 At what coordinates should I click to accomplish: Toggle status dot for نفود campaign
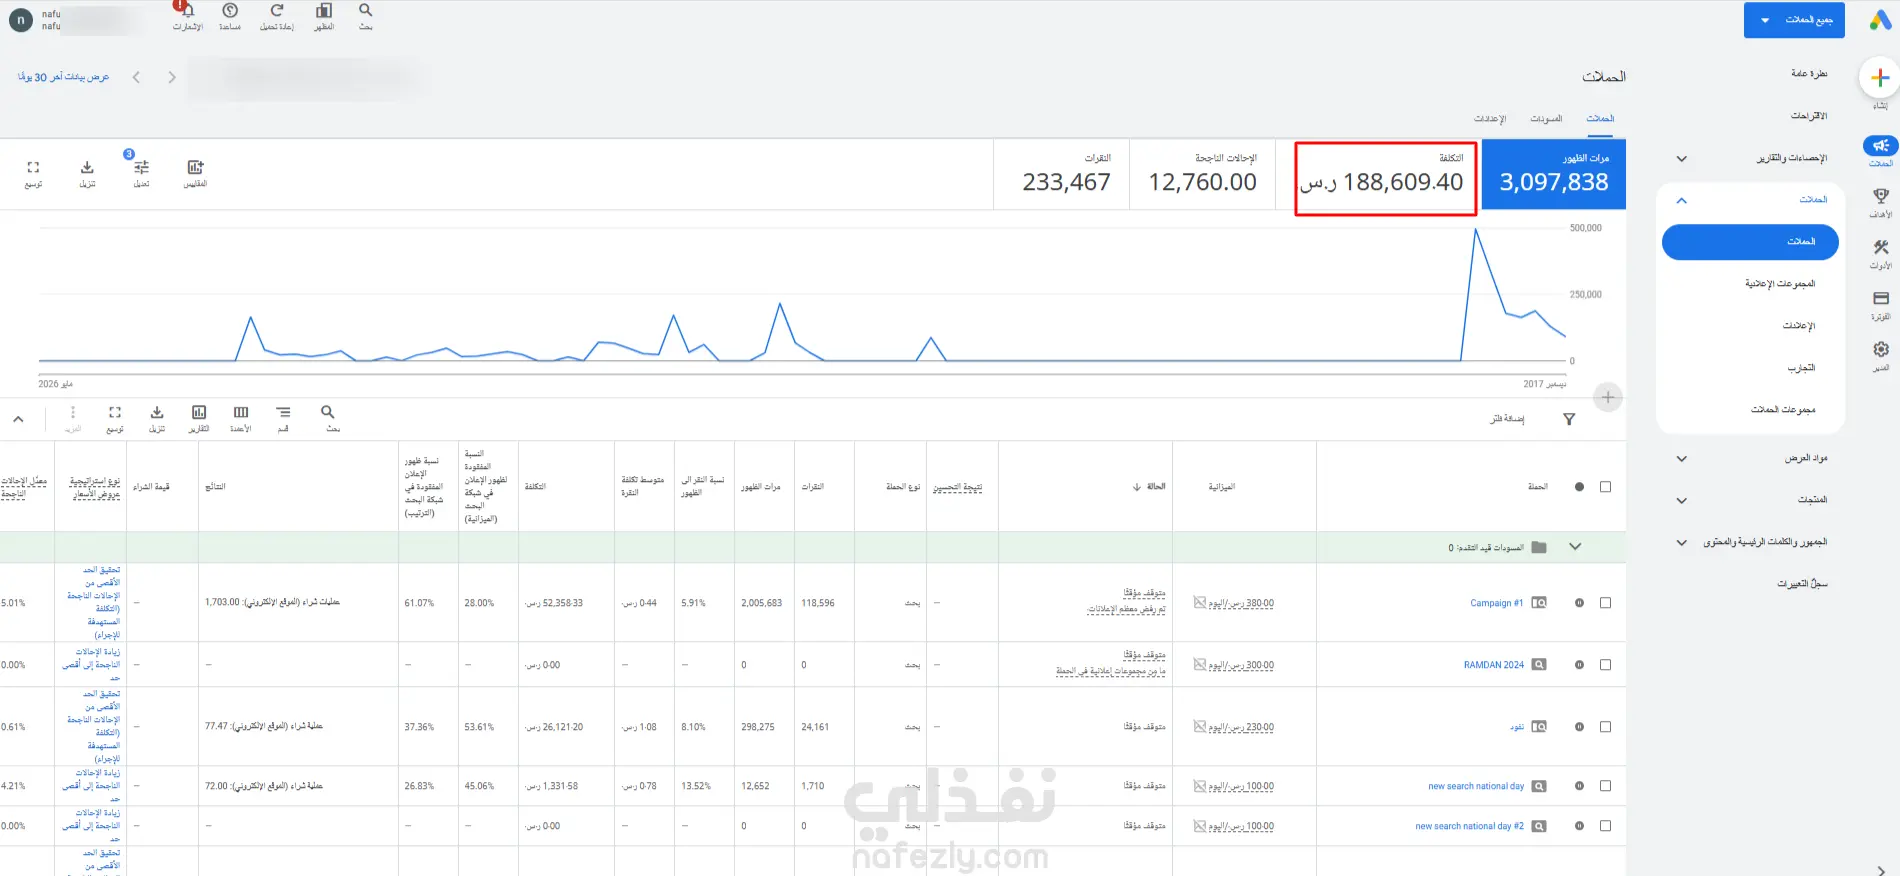(1579, 727)
